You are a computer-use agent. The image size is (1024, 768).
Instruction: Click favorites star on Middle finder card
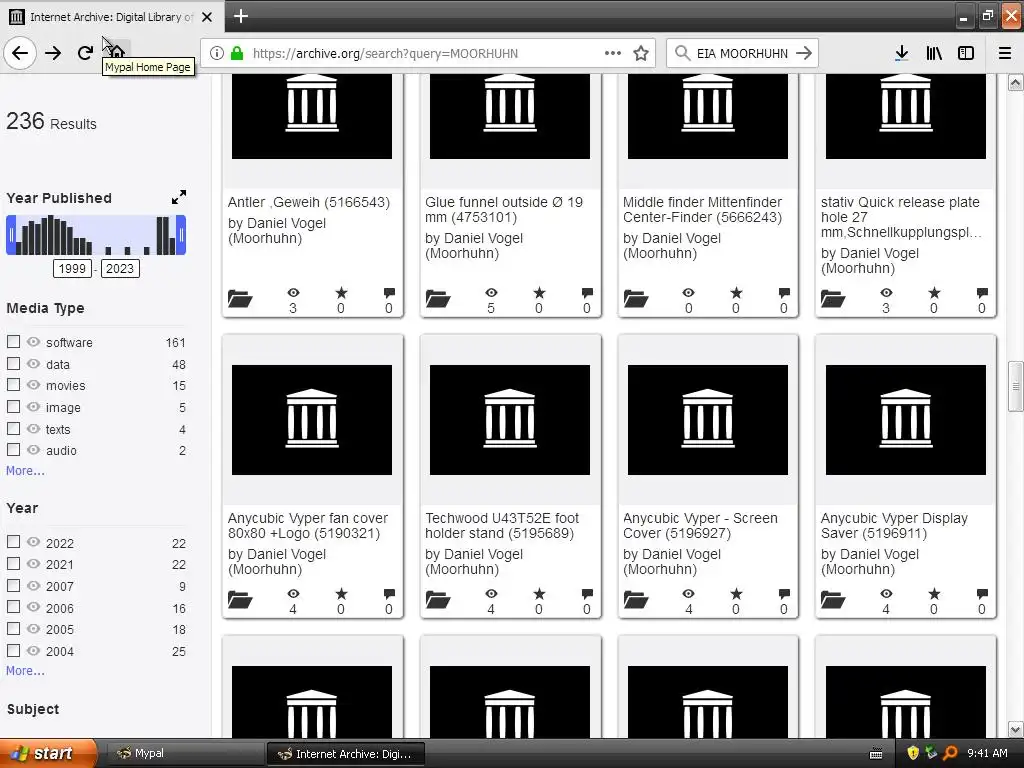pos(736,293)
